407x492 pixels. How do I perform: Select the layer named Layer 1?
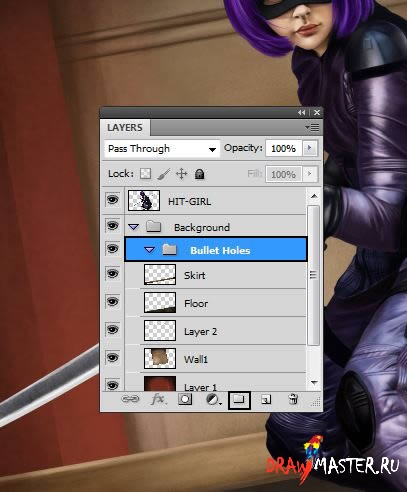point(200,387)
